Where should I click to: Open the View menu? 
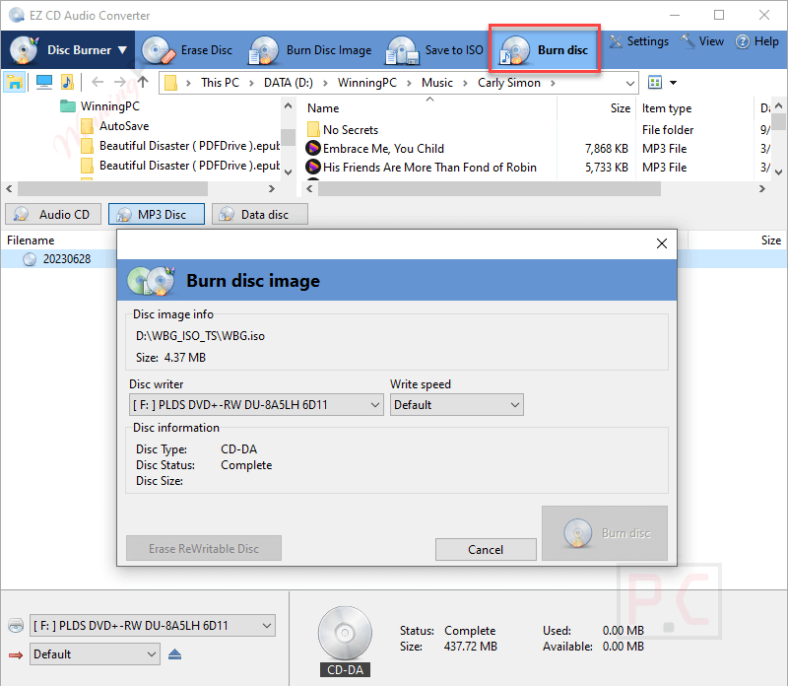[702, 41]
